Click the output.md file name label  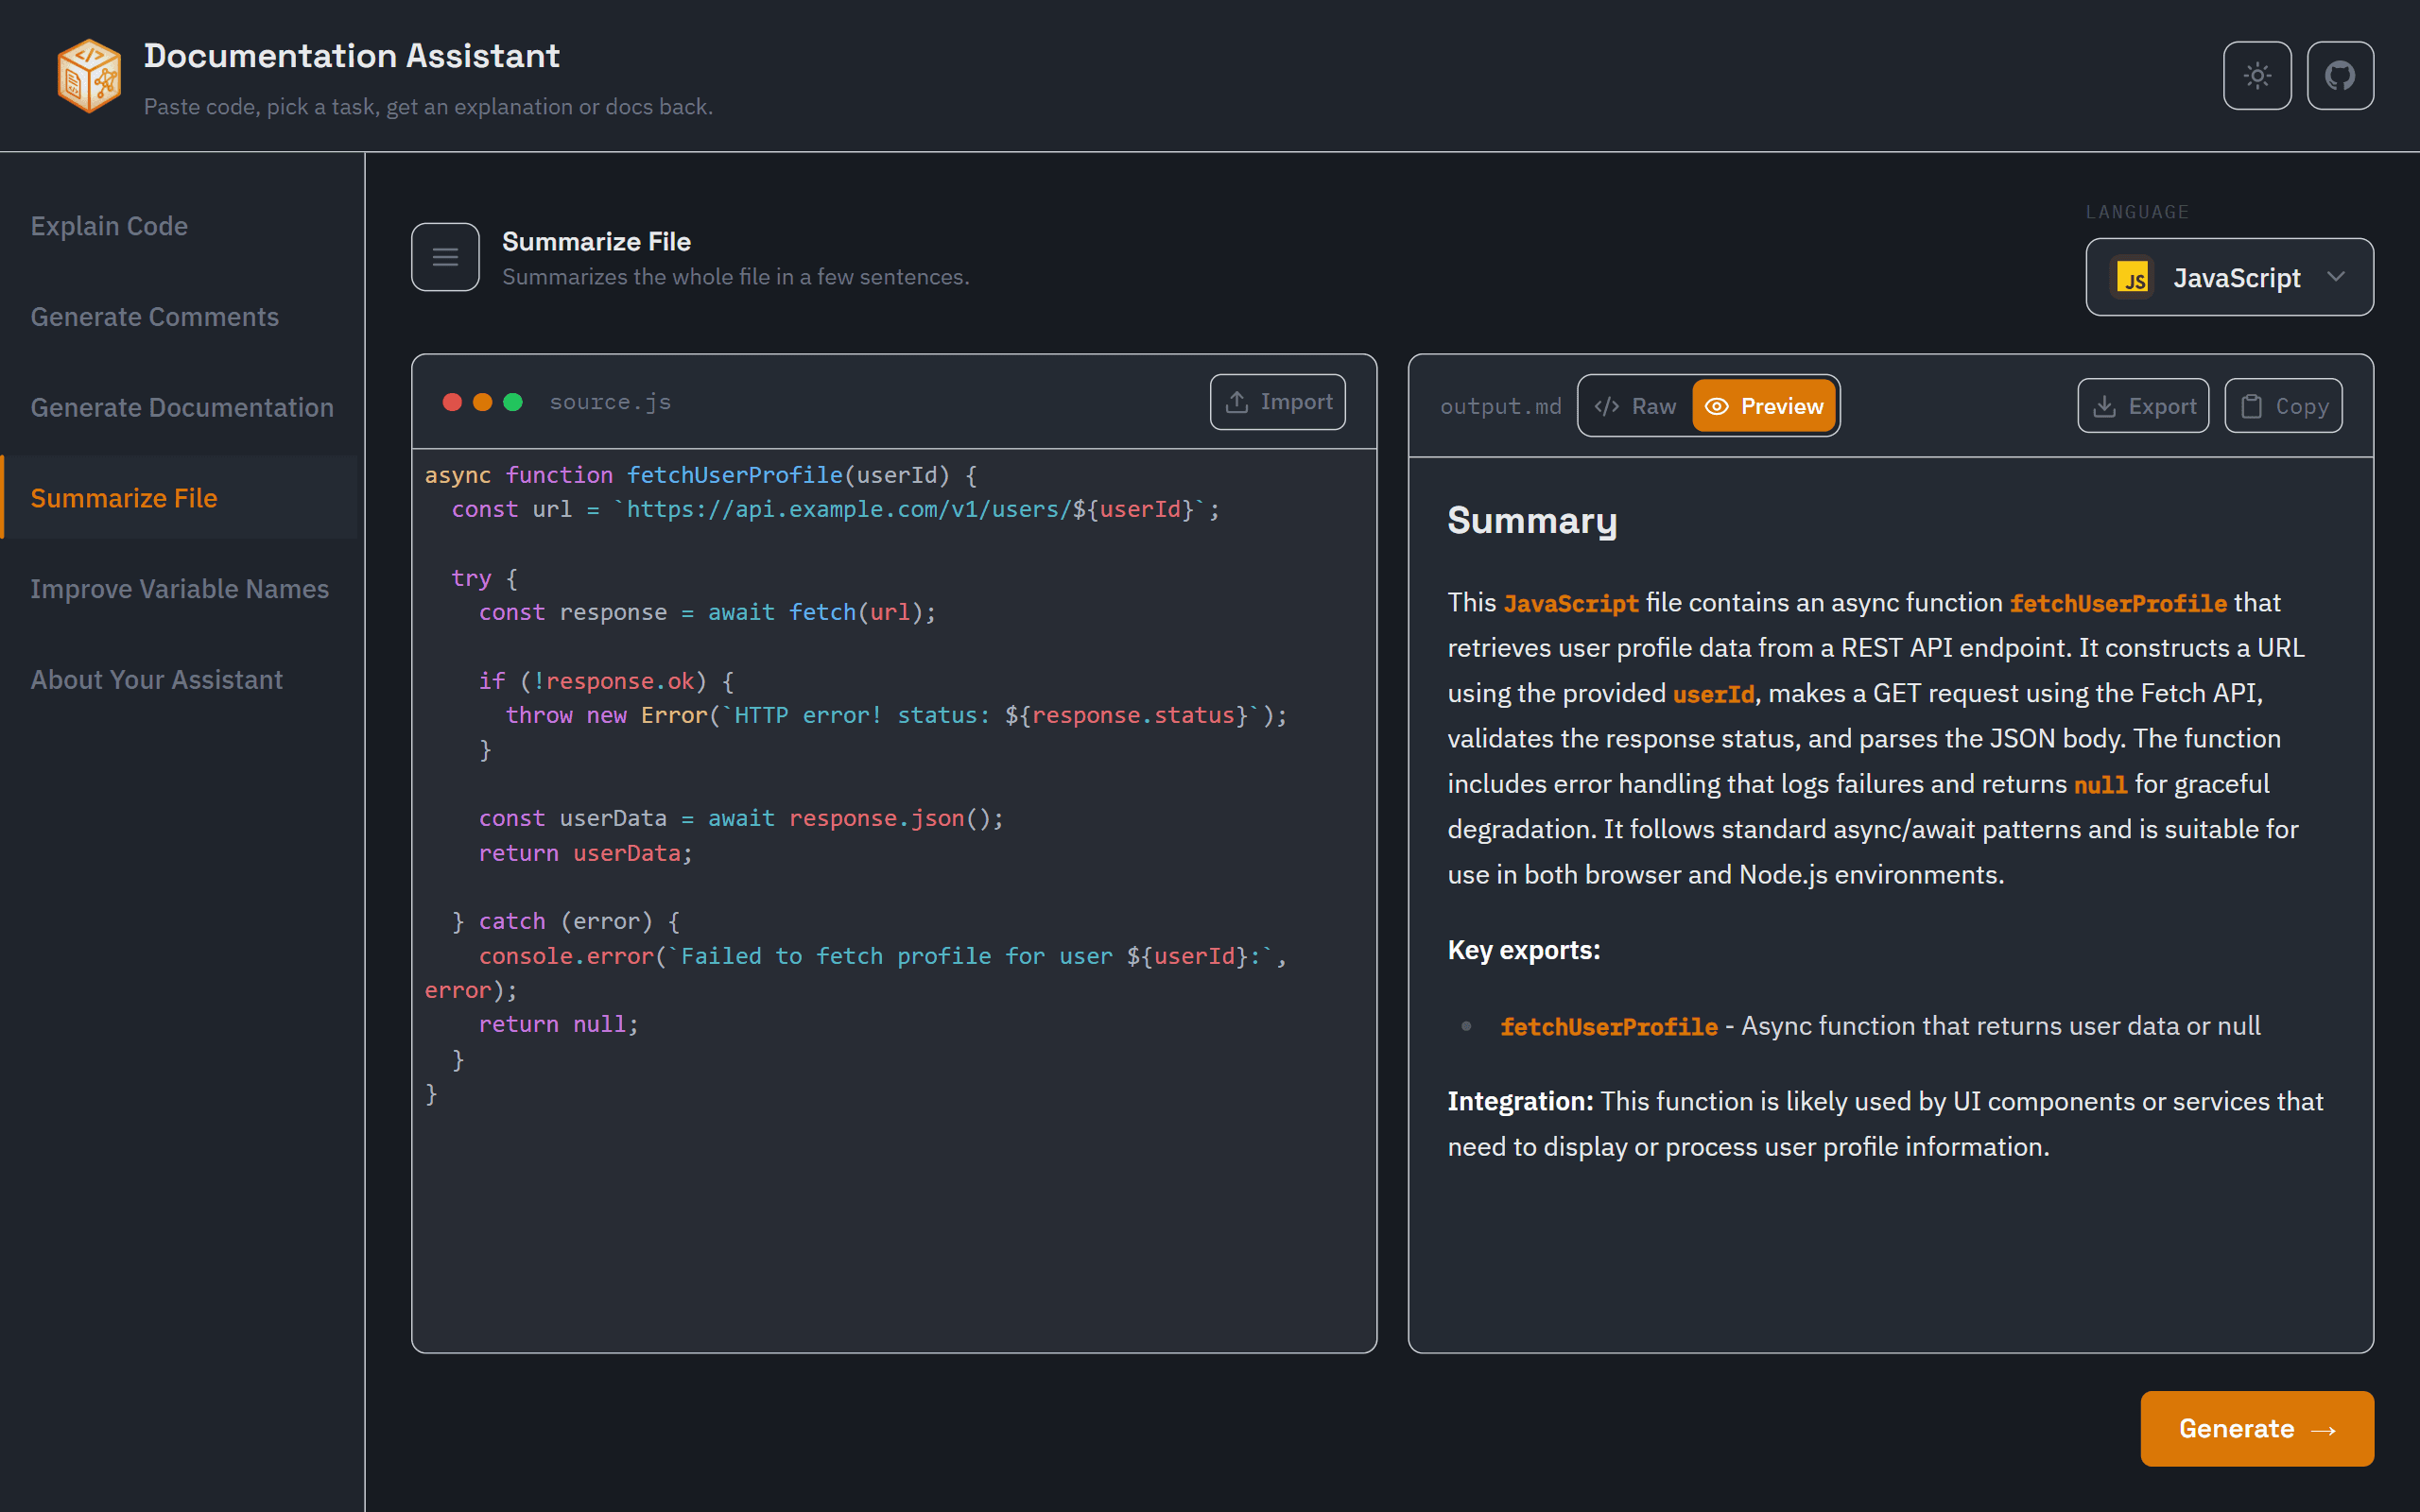pos(1500,406)
